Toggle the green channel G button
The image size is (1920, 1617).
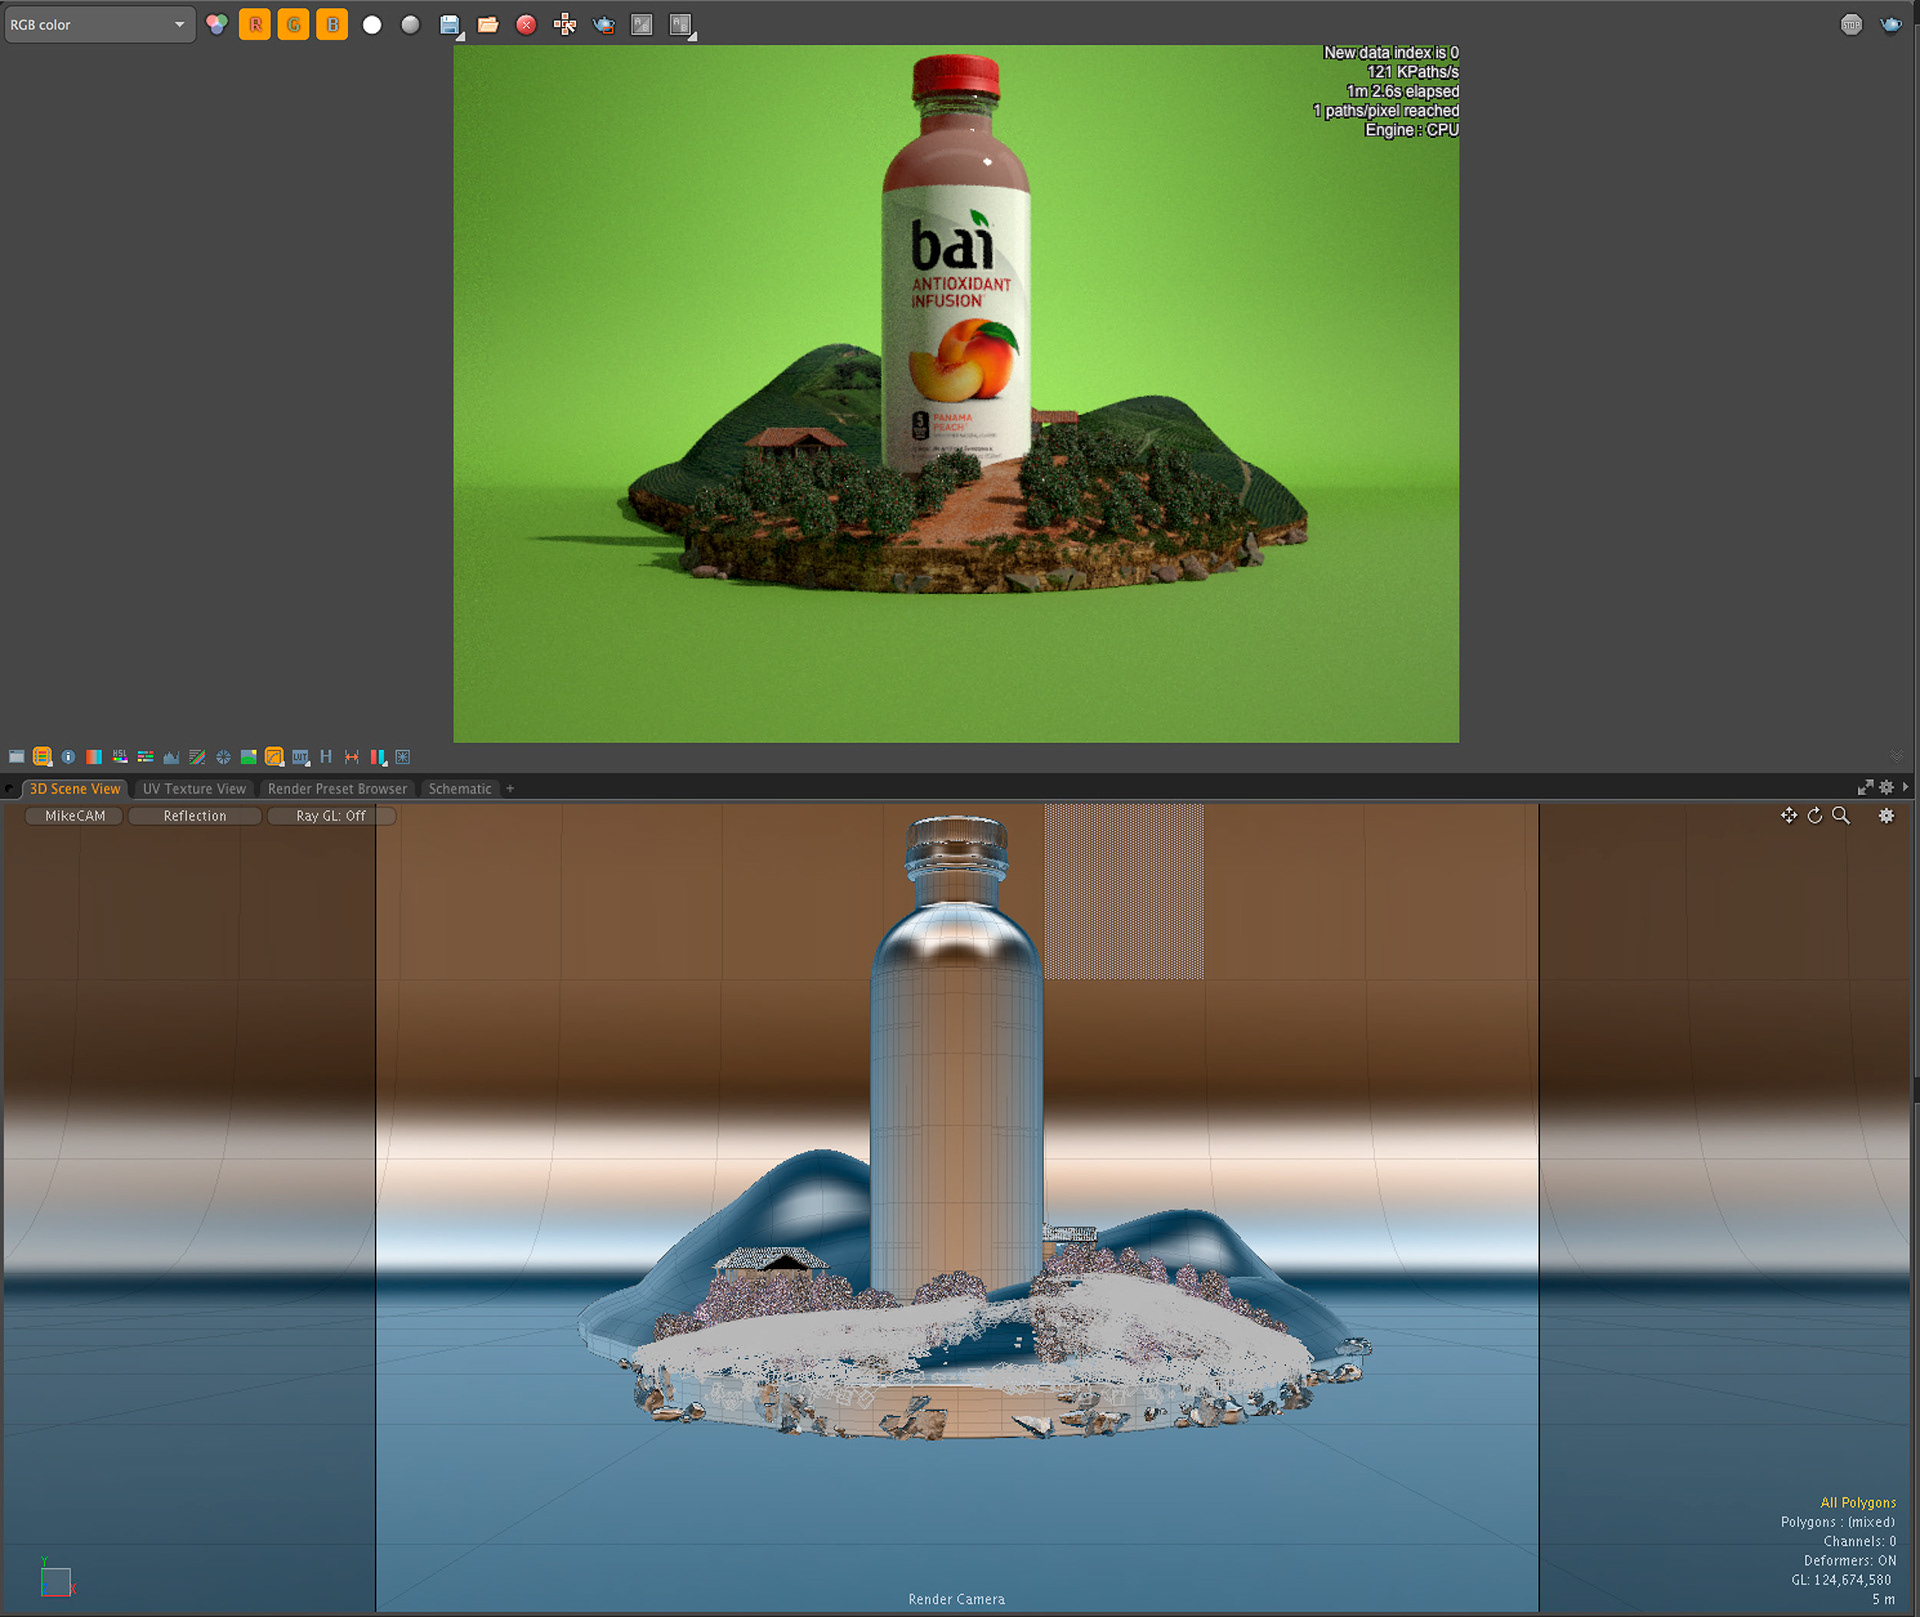pyautogui.click(x=293, y=25)
